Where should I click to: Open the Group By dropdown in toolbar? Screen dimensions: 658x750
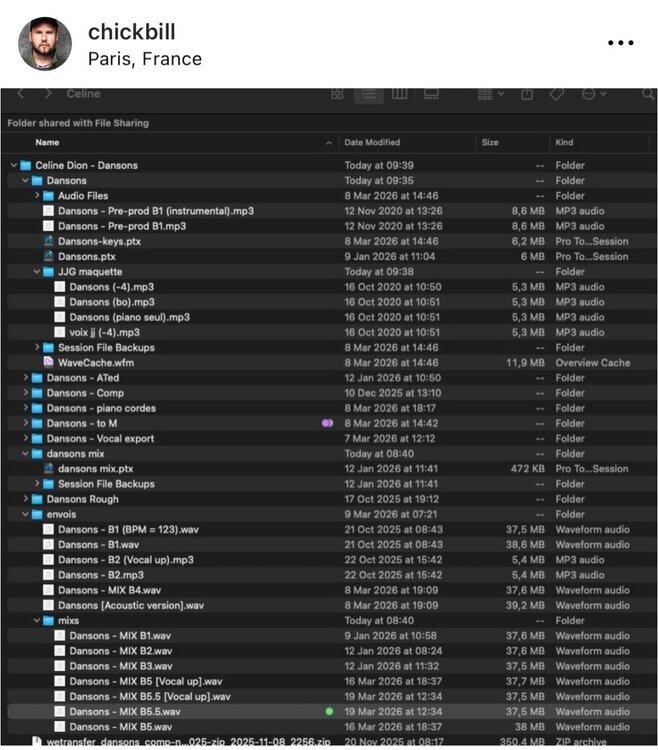click(x=491, y=94)
